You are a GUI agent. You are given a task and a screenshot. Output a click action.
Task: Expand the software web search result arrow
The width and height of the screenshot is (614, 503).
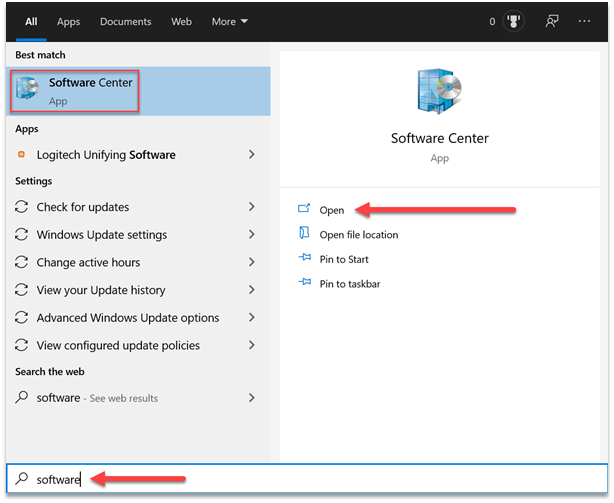point(251,398)
